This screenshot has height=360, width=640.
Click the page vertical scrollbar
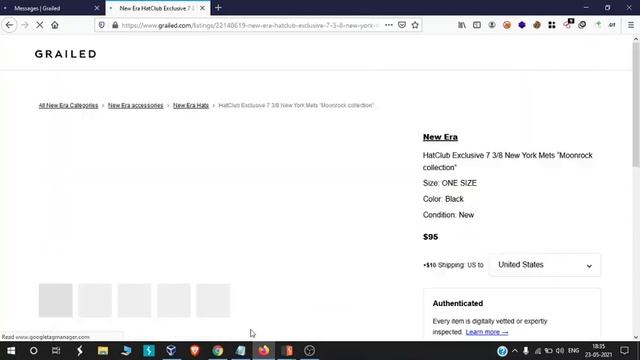tap(636, 104)
